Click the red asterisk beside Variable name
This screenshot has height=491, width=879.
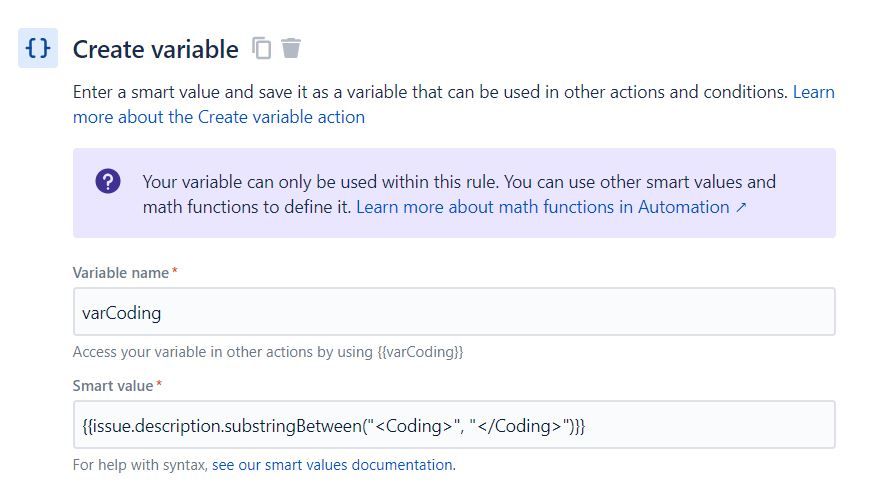tap(175, 272)
